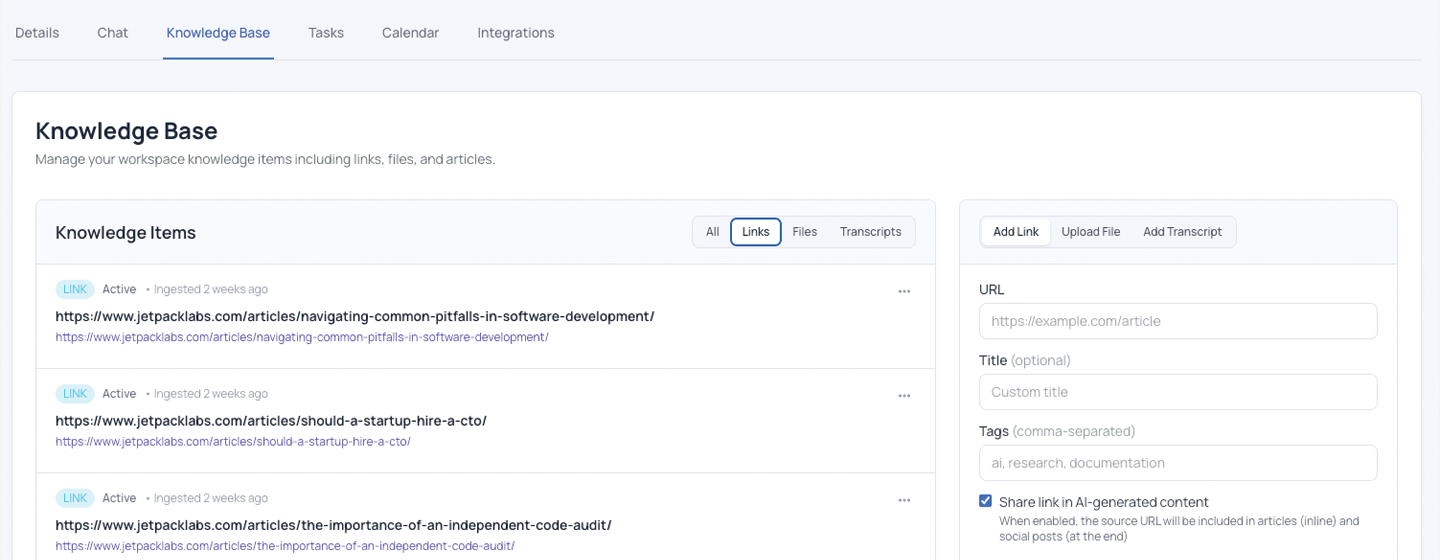
Task: Filter knowledge items by Transcripts
Action: click(871, 232)
